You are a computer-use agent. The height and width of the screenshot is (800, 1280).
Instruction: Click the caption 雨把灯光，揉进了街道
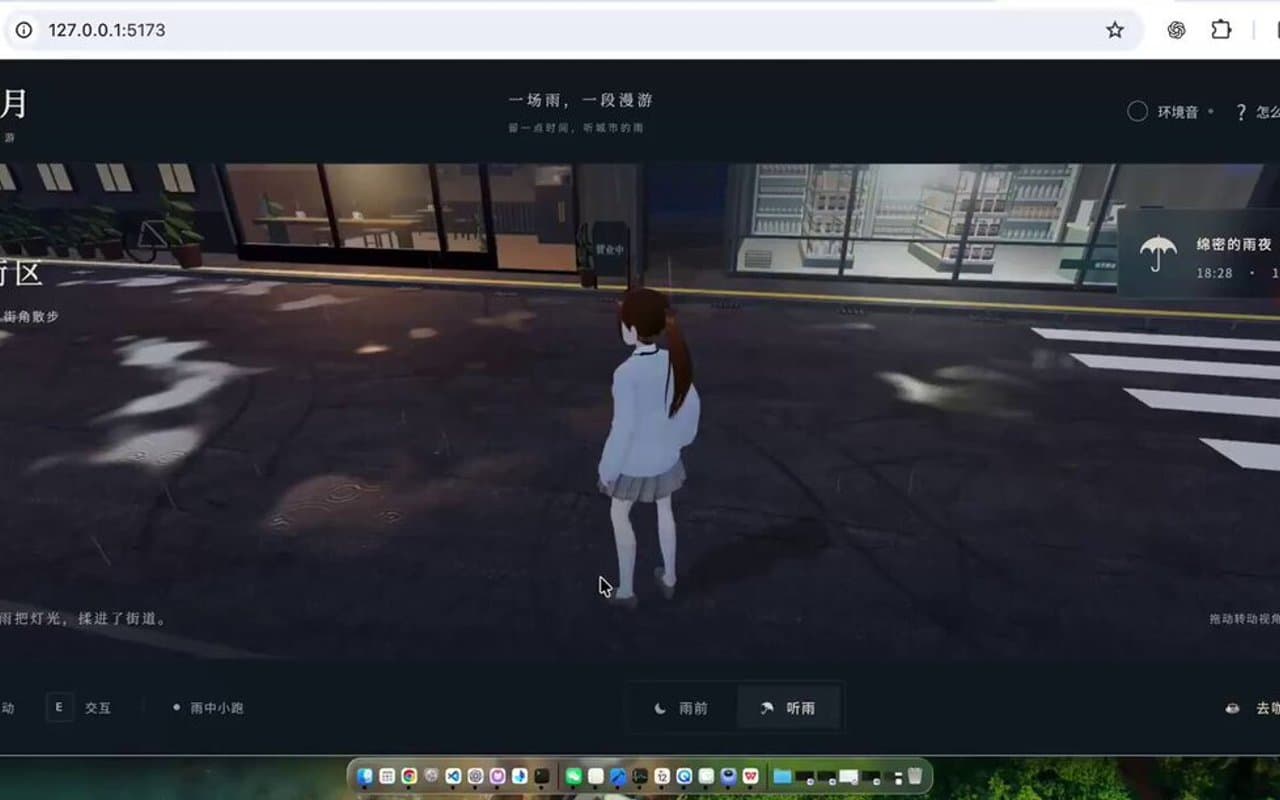[x=83, y=619]
